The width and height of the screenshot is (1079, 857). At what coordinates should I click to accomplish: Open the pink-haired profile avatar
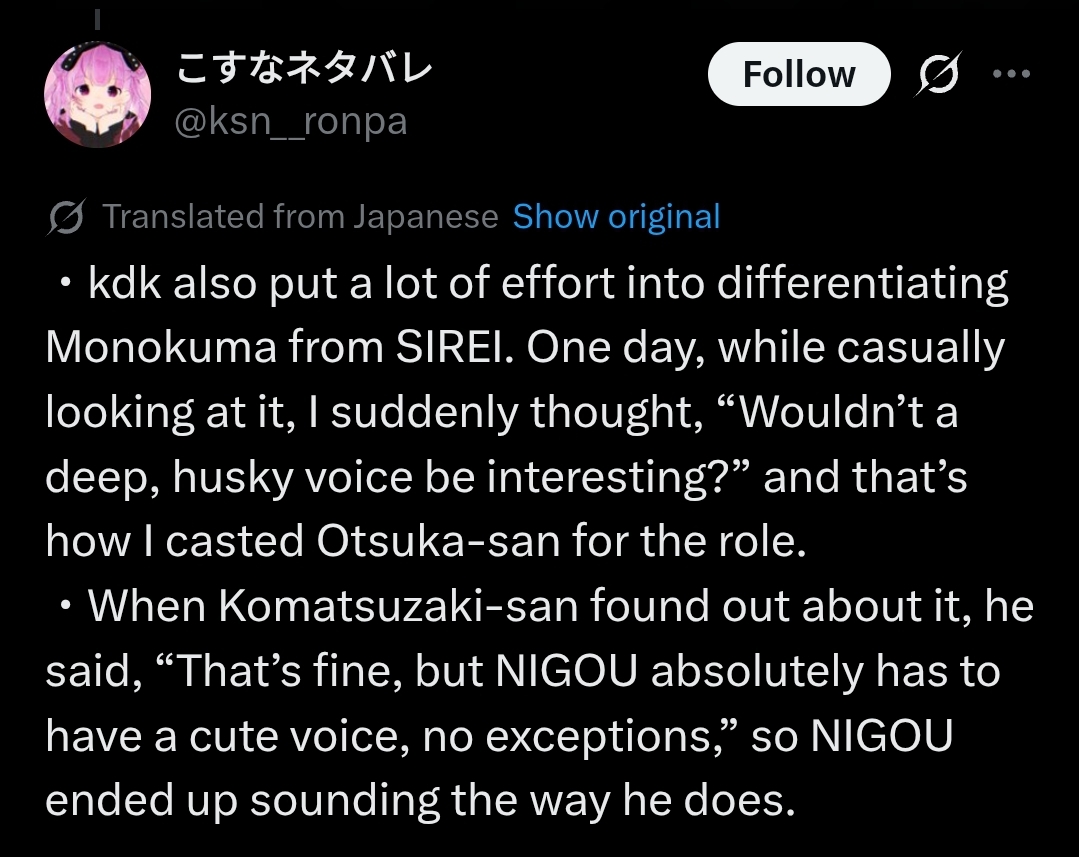[97, 96]
